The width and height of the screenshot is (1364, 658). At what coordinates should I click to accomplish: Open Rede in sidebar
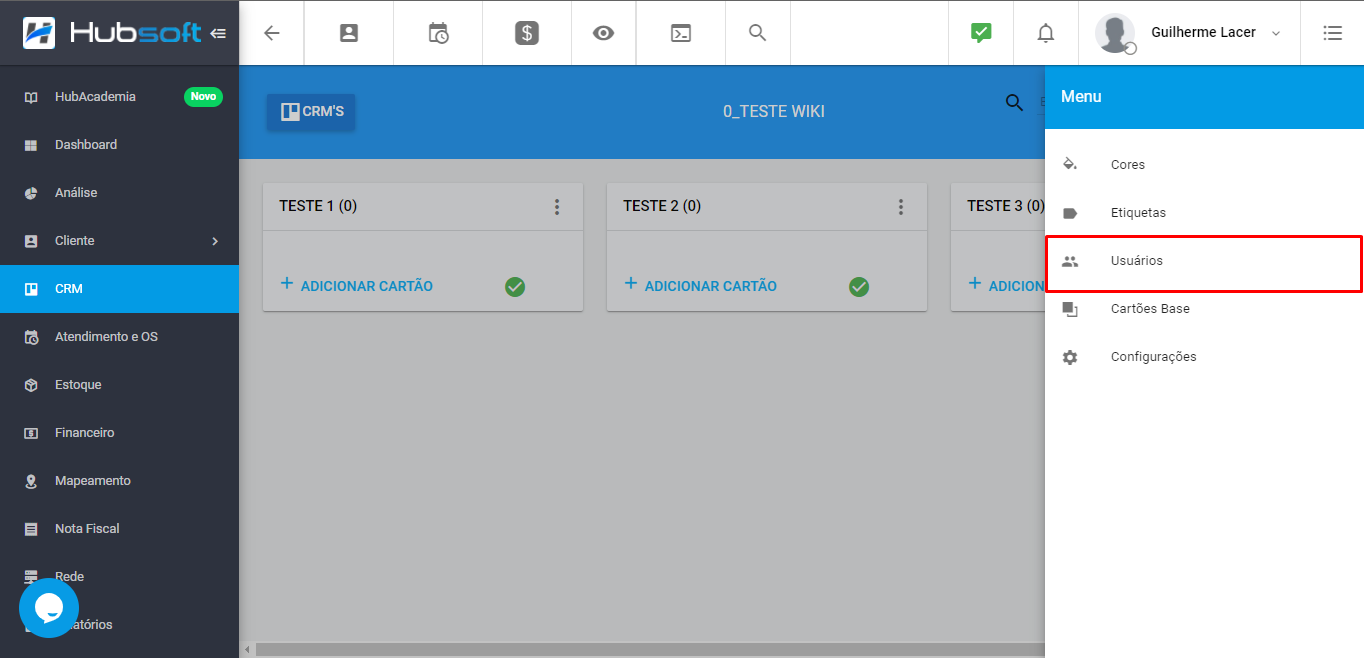pyautogui.click(x=119, y=577)
